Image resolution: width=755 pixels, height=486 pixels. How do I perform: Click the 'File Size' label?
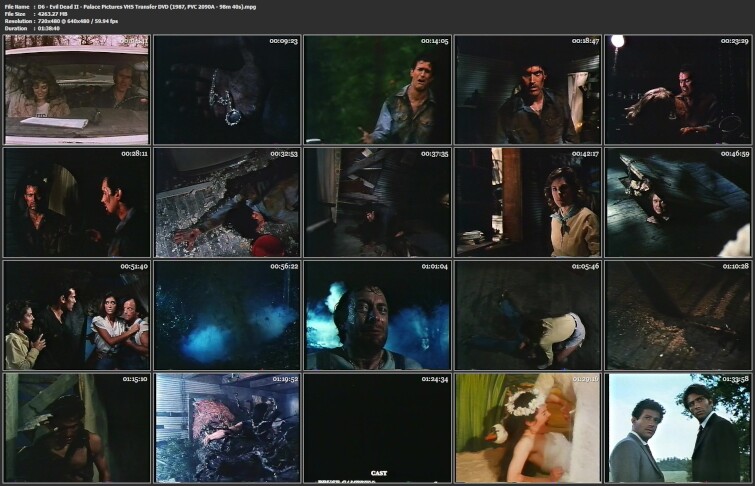15,14
